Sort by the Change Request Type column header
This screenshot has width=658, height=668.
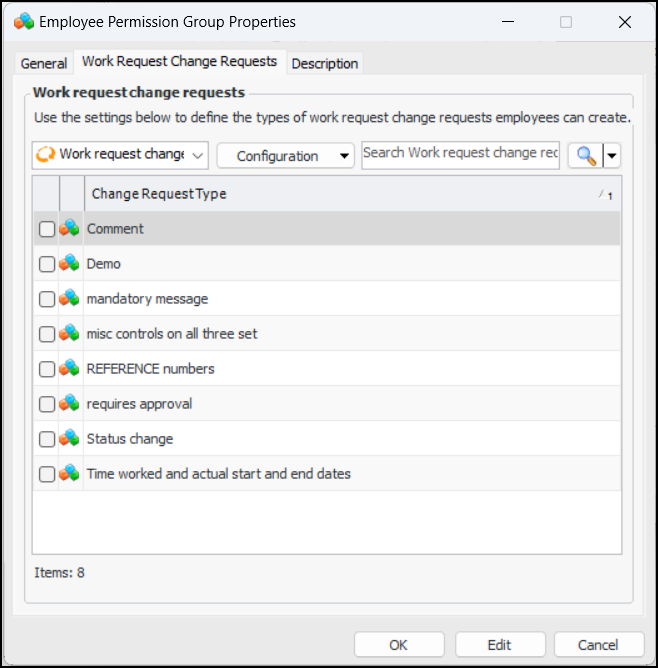coord(340,194)
